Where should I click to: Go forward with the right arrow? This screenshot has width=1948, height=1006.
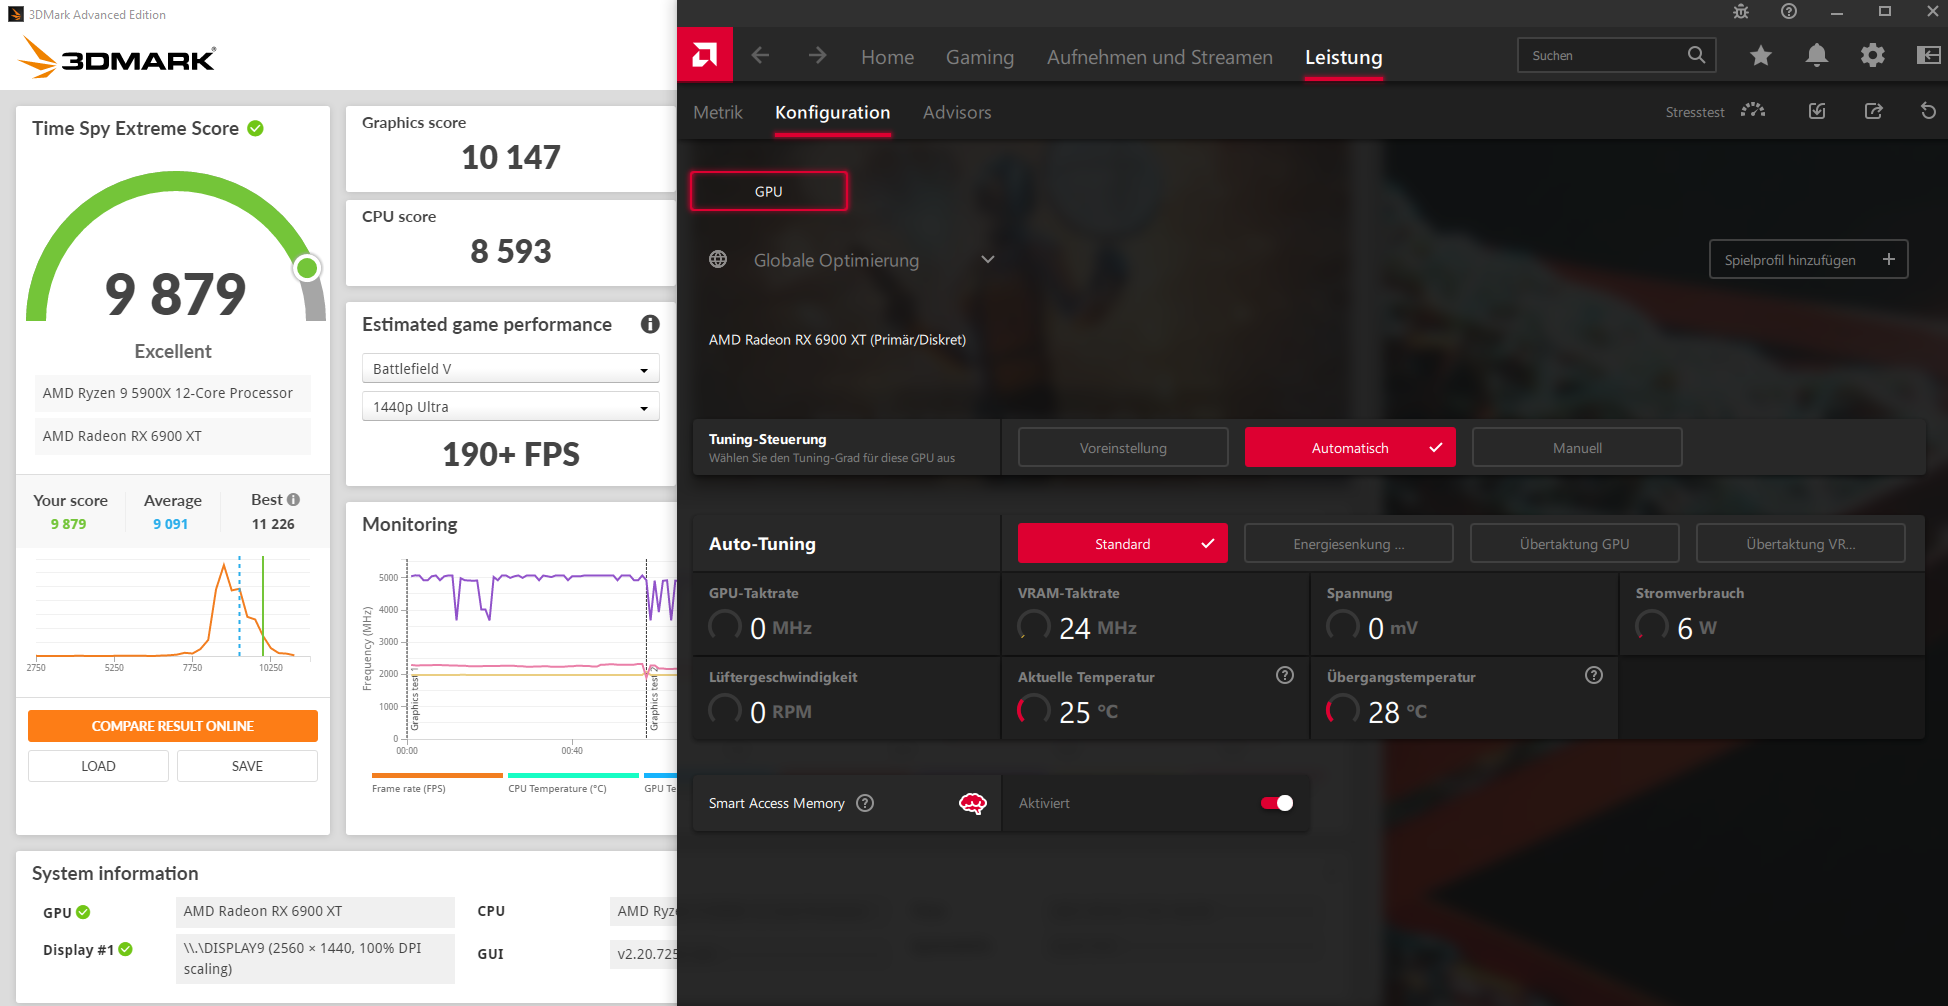click(x=817, y=55)
